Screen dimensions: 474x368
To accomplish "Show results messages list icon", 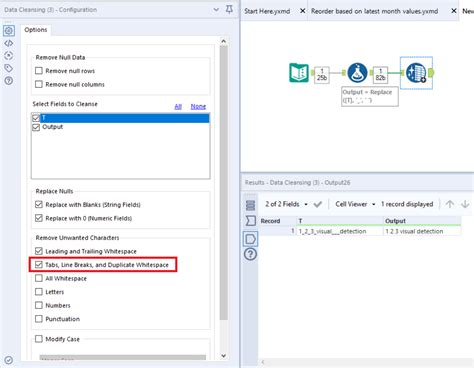I will (x=250, y=205).
